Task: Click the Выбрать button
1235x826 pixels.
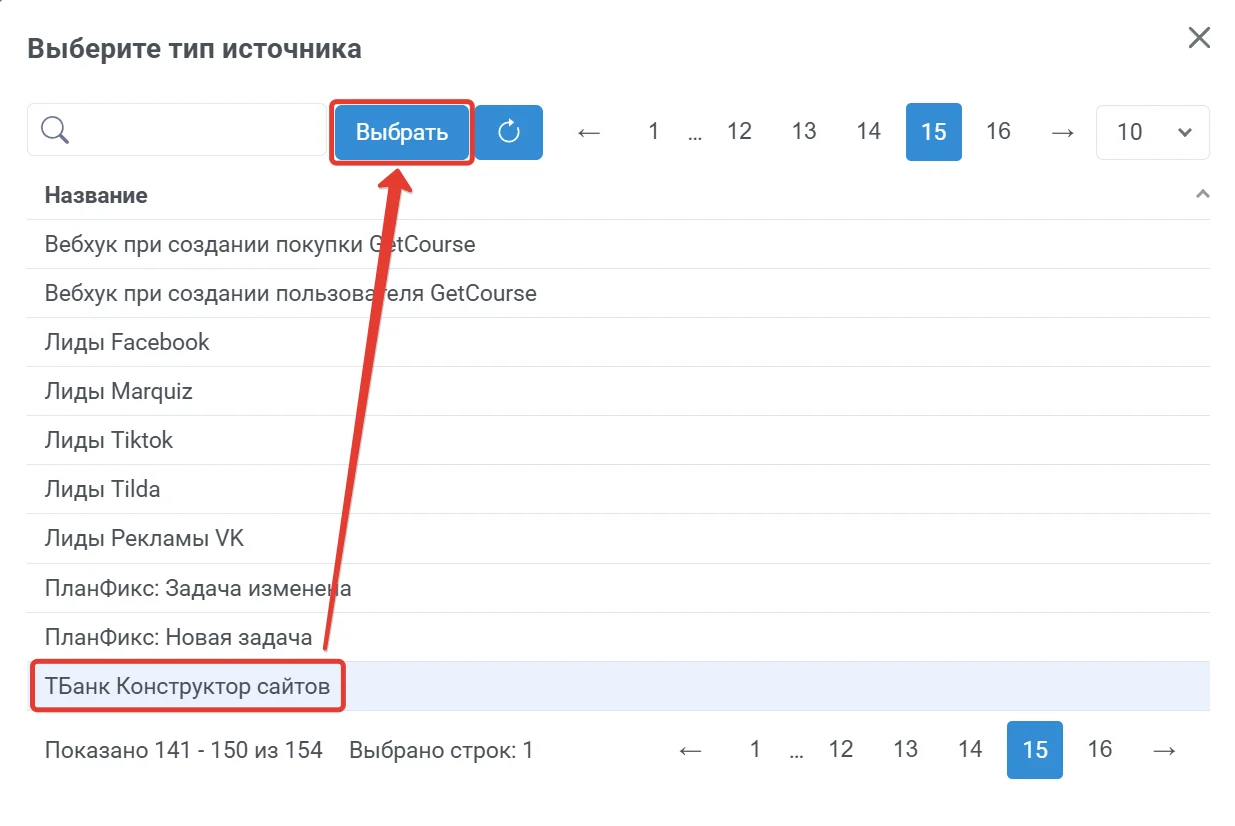Action: 402,132
